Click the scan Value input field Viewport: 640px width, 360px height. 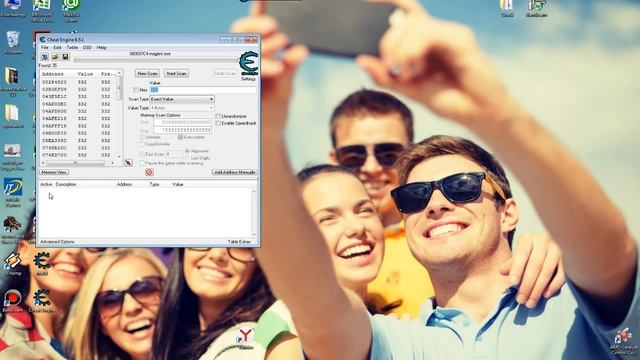(x=203, y=90)
